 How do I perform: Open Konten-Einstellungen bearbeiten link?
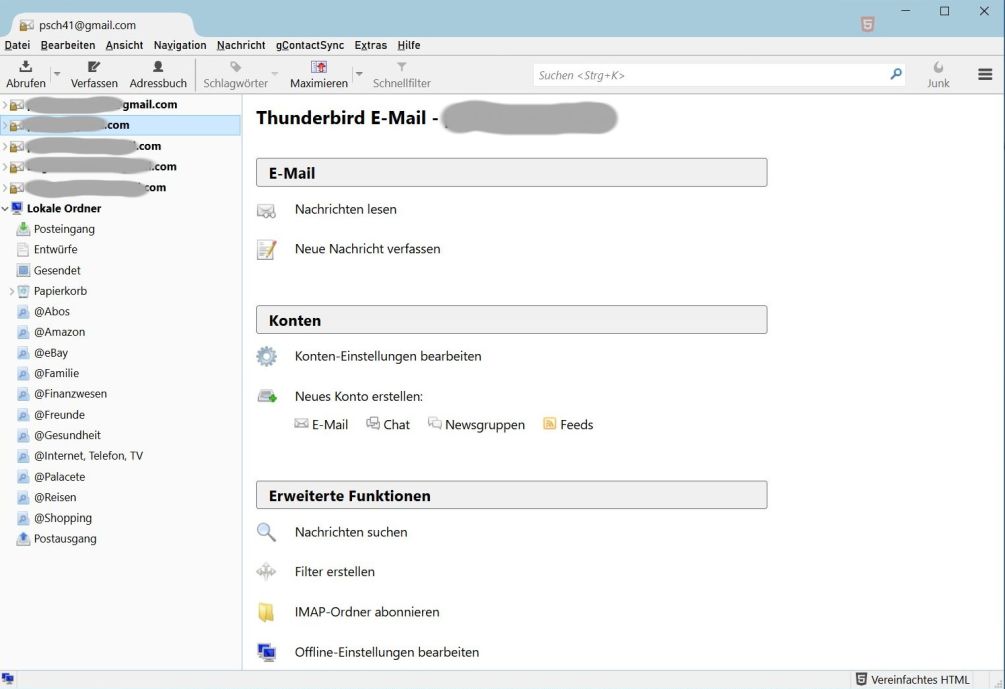[388, 356]
